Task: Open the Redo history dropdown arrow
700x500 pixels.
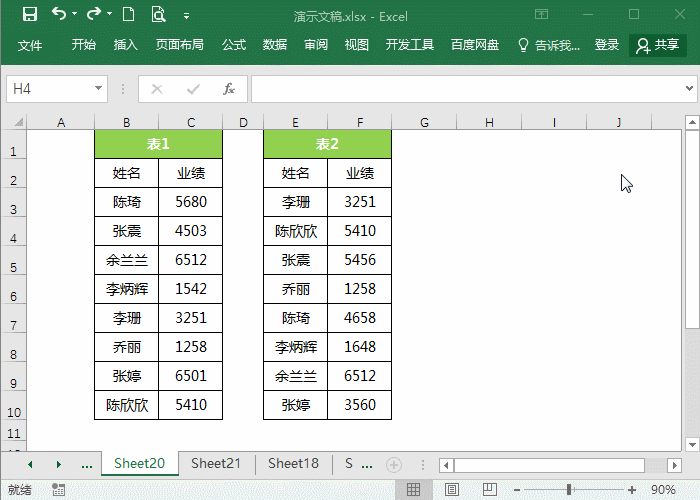Action: point(109,14)
